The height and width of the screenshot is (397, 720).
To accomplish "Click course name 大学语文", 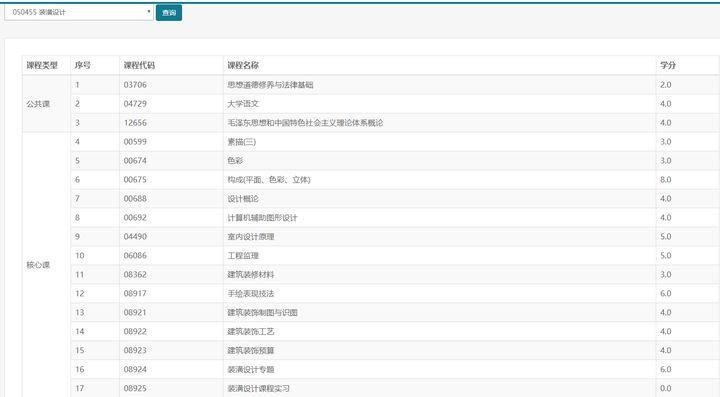I will (243, 104).
